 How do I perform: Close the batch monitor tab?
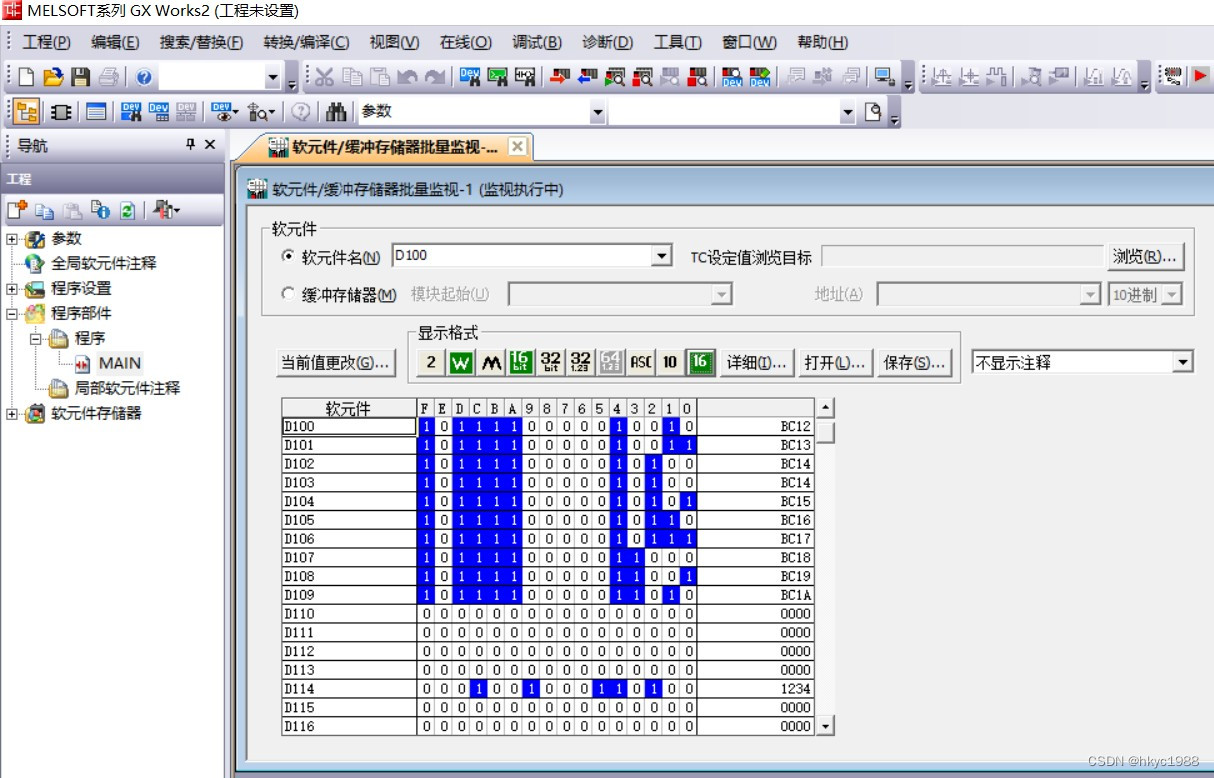click(517, 147)
